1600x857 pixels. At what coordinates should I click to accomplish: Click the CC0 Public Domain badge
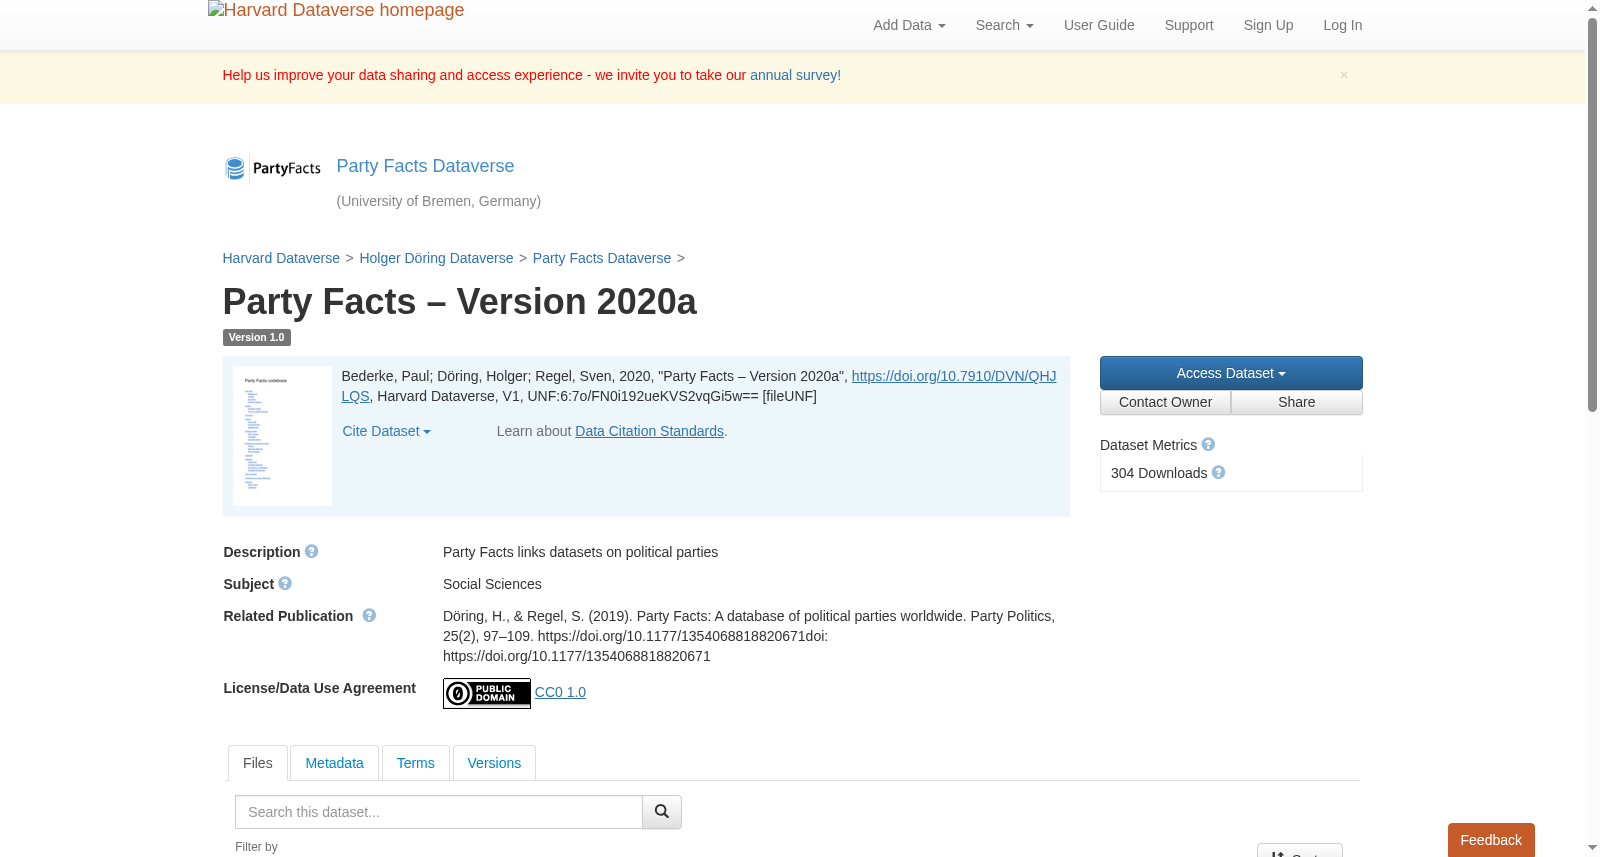click(487, 693)
